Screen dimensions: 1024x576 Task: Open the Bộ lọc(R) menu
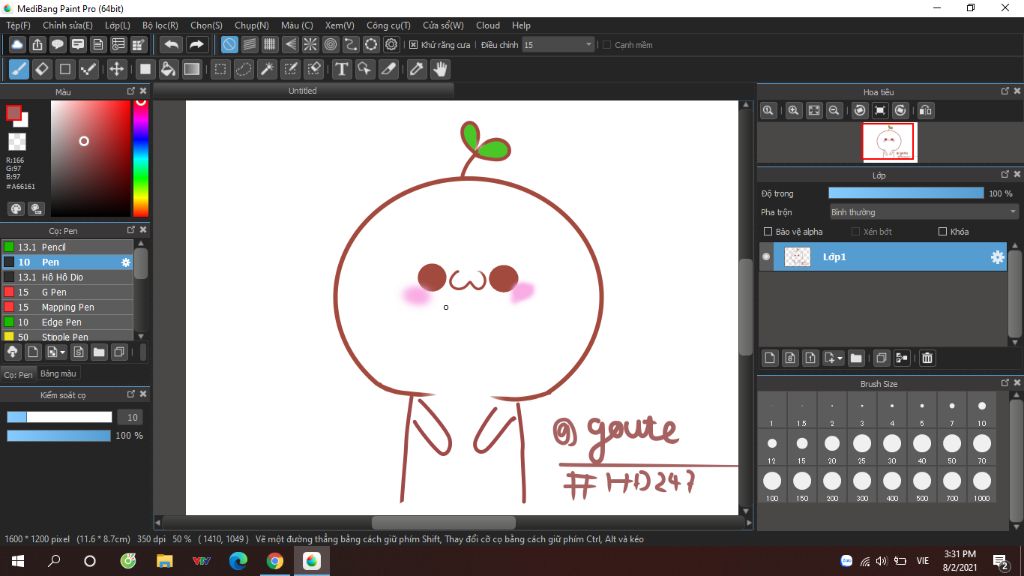click(x=160, y=25)
